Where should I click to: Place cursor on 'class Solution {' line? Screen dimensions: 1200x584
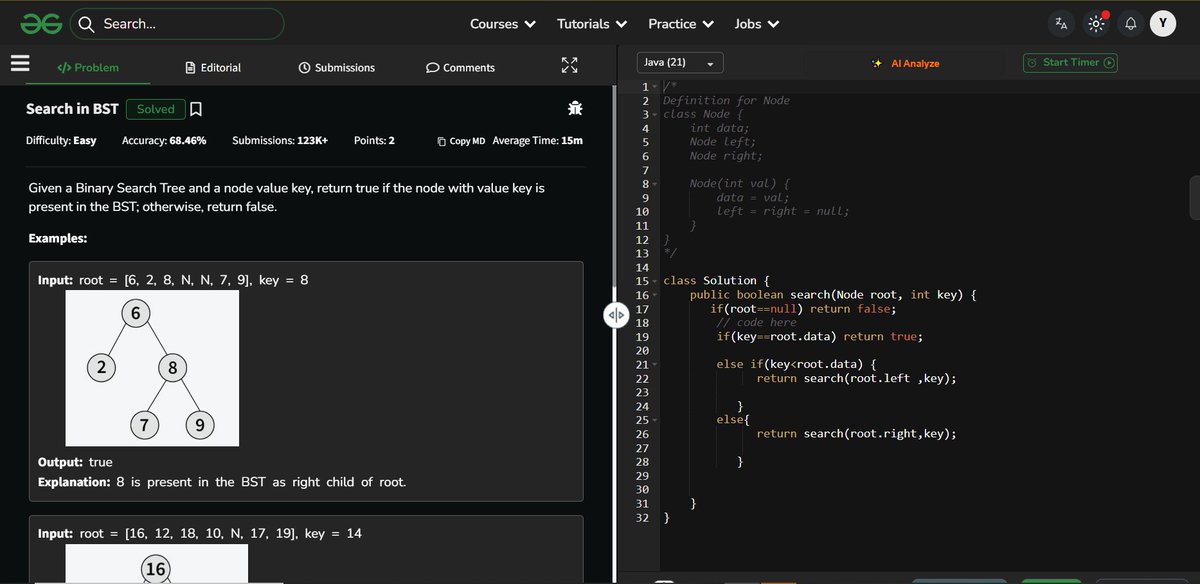717,281
